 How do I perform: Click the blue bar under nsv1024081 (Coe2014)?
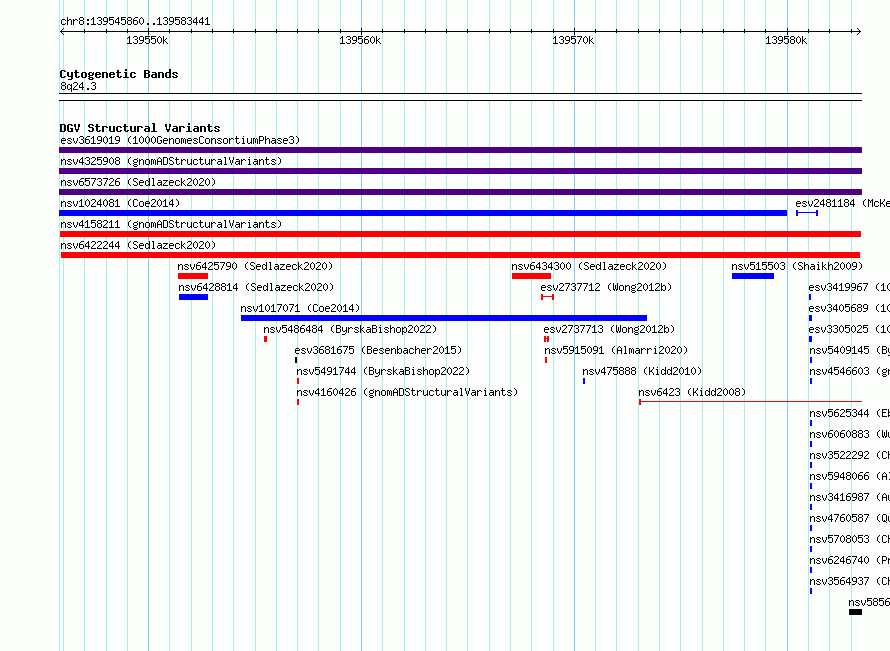click(x=423, y=213)
